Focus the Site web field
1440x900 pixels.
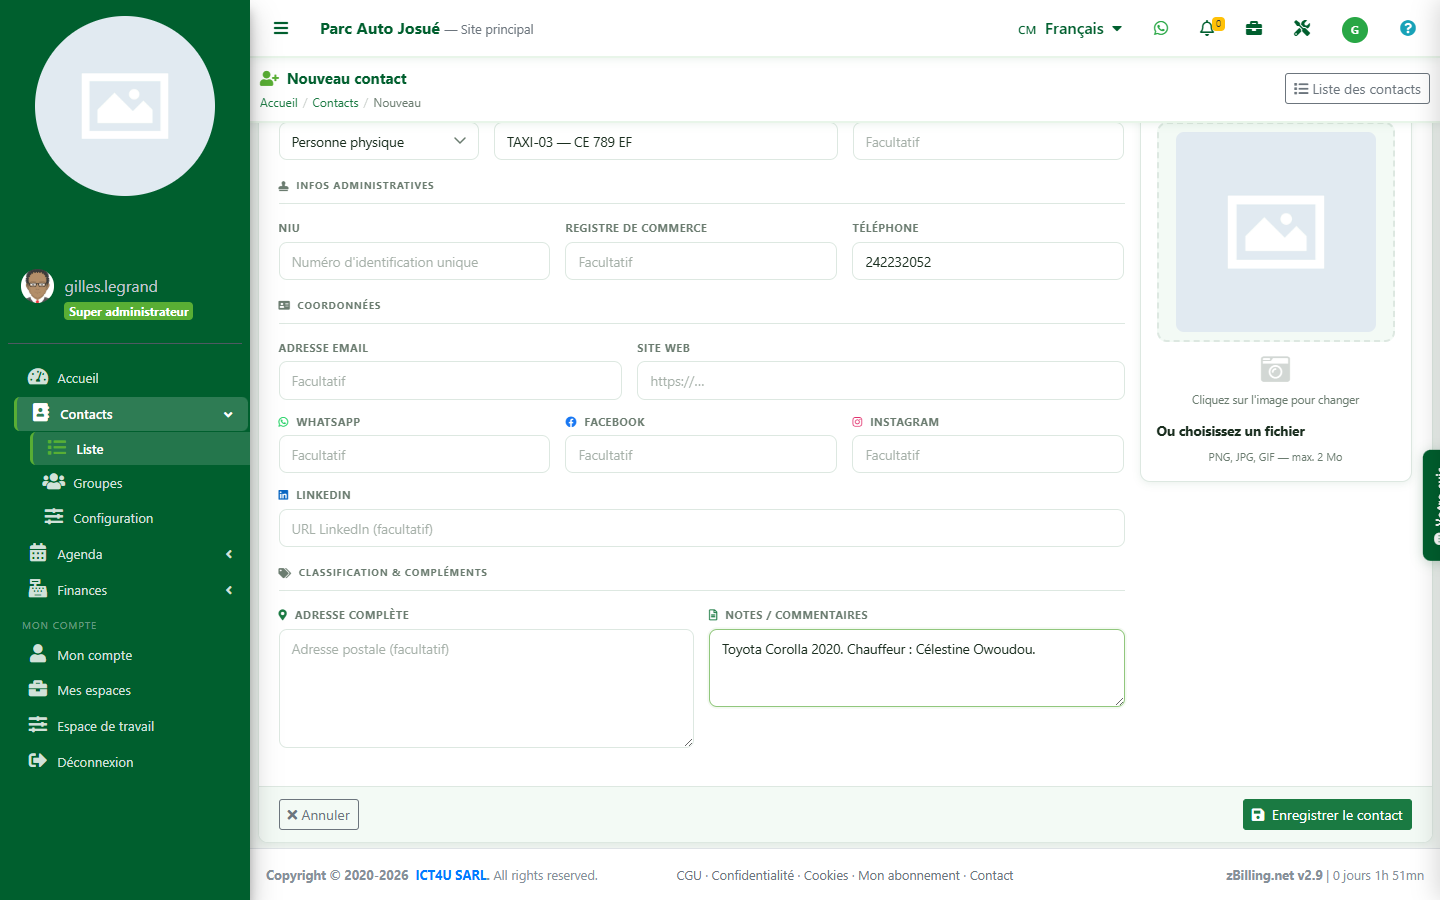[x=881, y=381]
